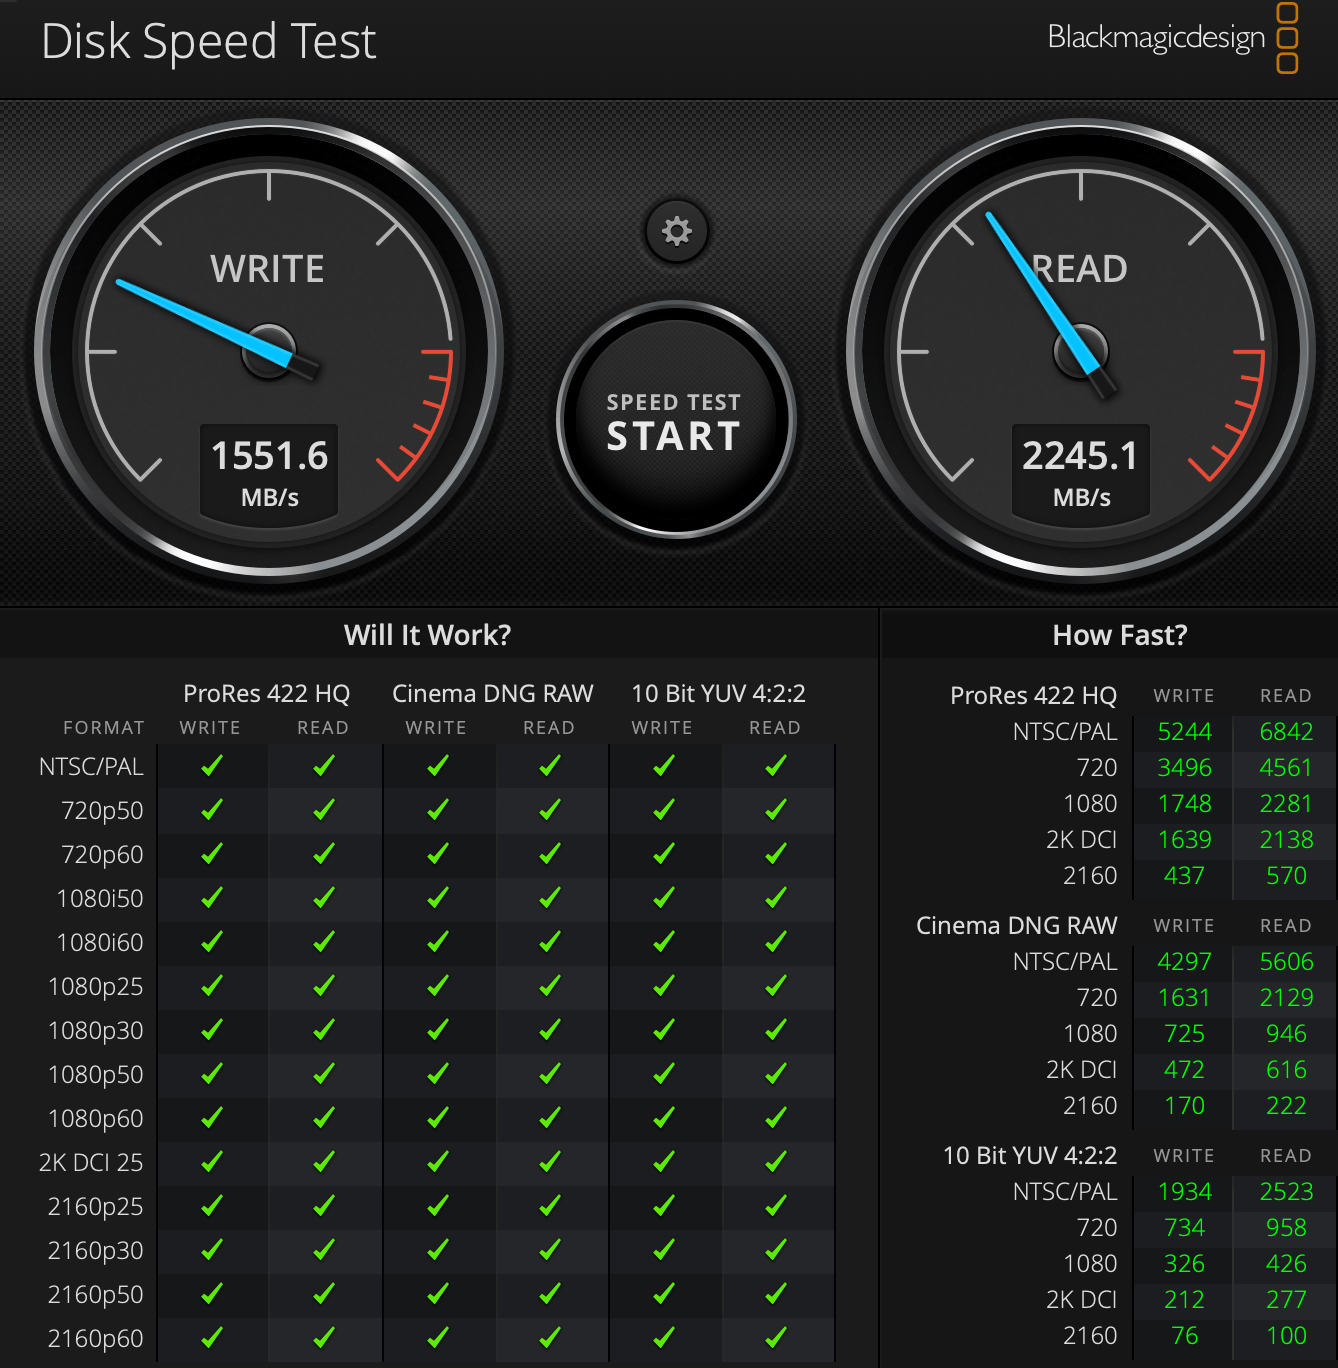Select the 2245.1 MB/s read readout

coord(1081,471)
